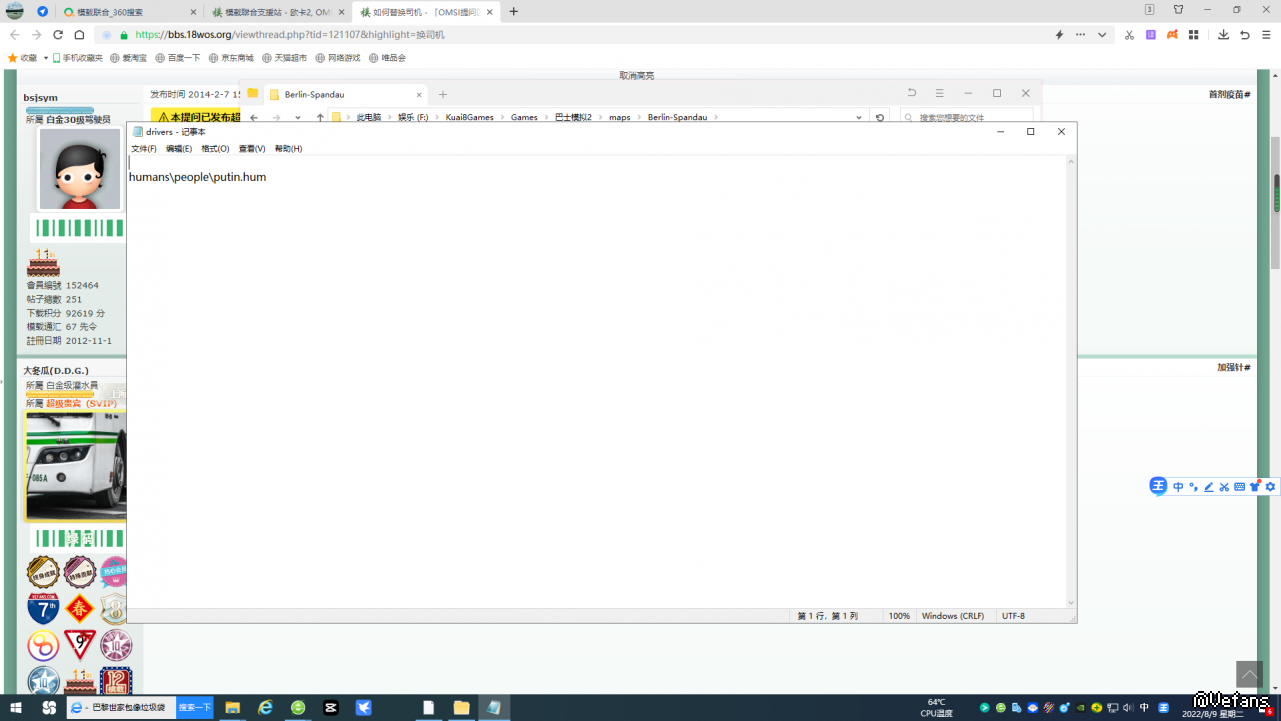Viewport: 1281px width, 721px height.
Task: Click the Notepad vertical scrollbar down arrow
Action: pos(1071,602)
